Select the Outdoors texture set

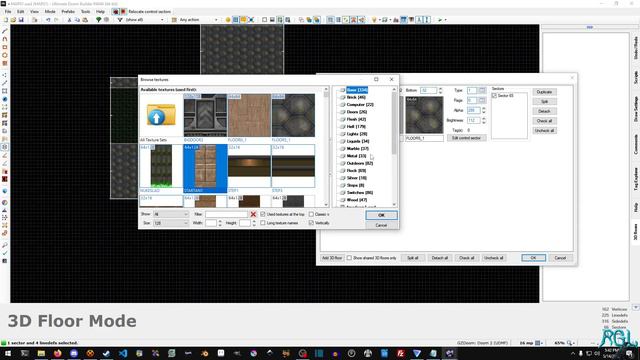tap(359, 163)
